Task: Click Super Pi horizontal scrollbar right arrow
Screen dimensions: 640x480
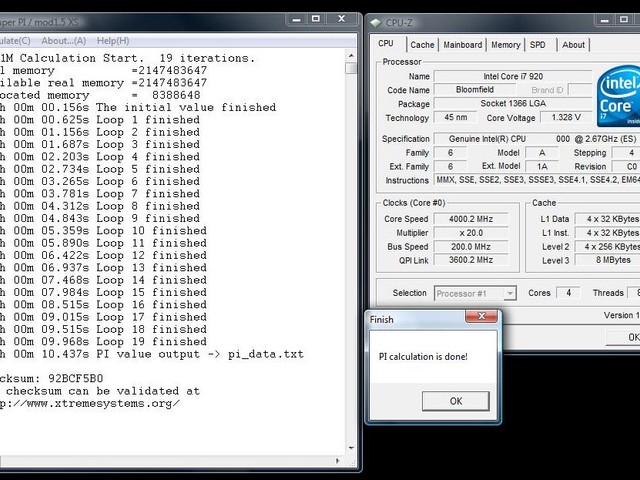Action: 338,461
